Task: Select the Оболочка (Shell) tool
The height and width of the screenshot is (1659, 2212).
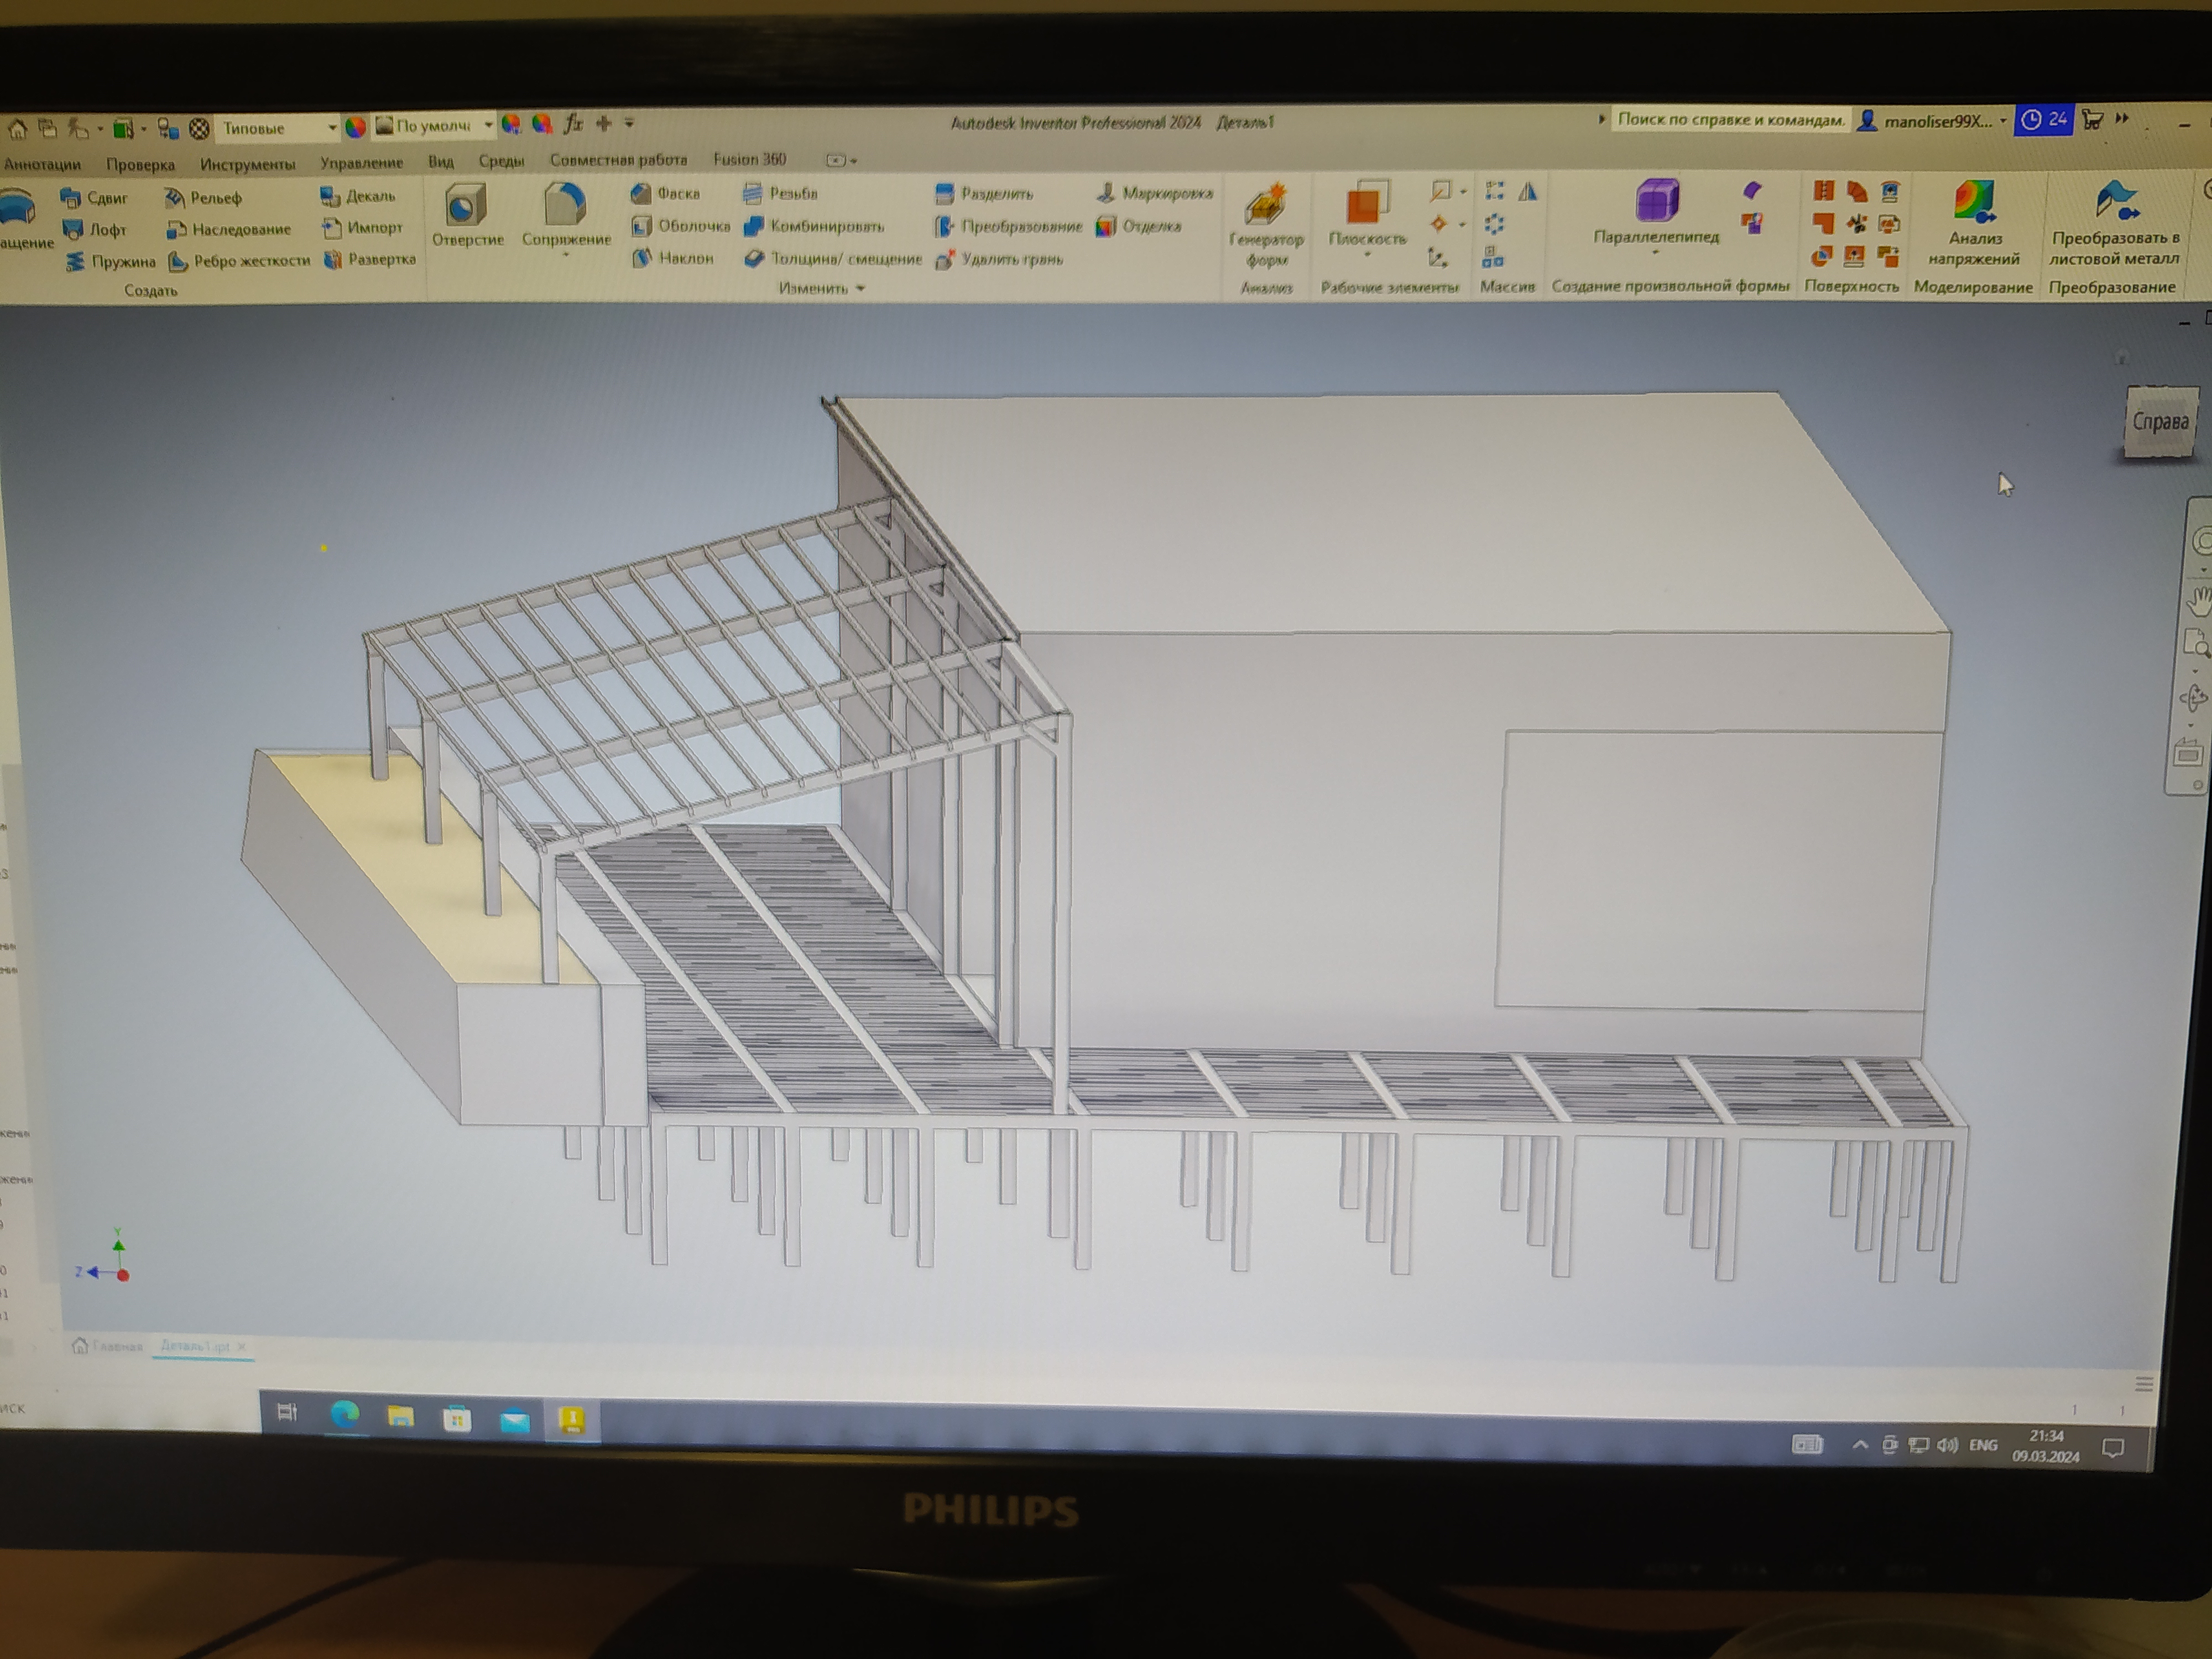Action: pyautogui.click(x=681, y=226)
